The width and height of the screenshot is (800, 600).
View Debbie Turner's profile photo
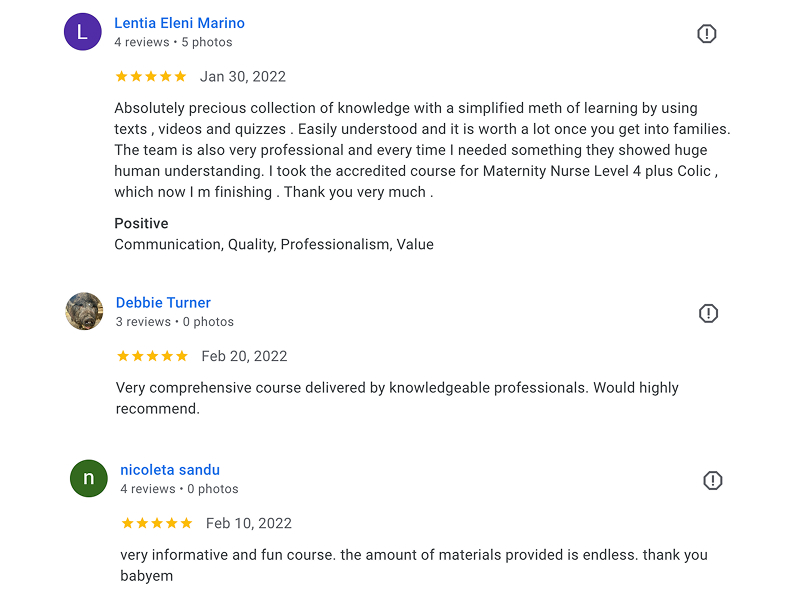84,311
